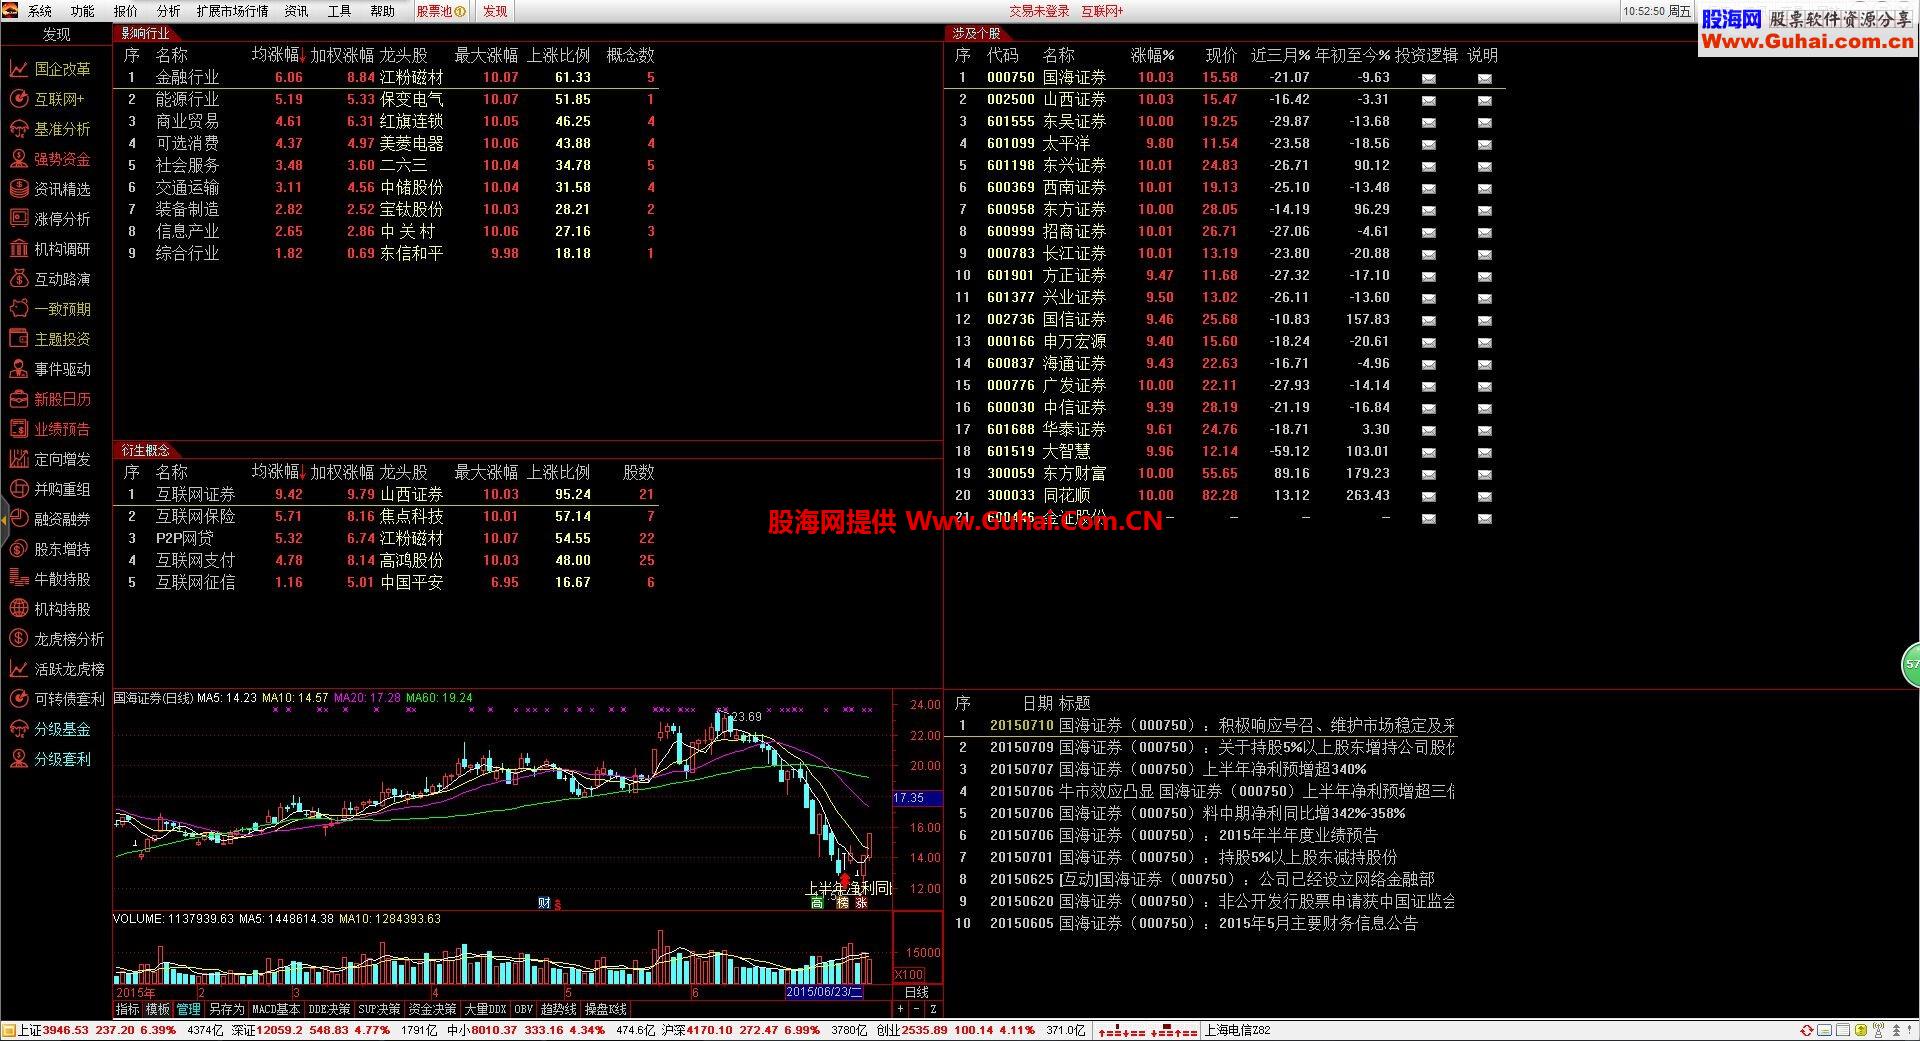This screenshot has width=1920, height=1041.
Task: Open 牛散持股 in the sidebar
Action: (50, 579)
